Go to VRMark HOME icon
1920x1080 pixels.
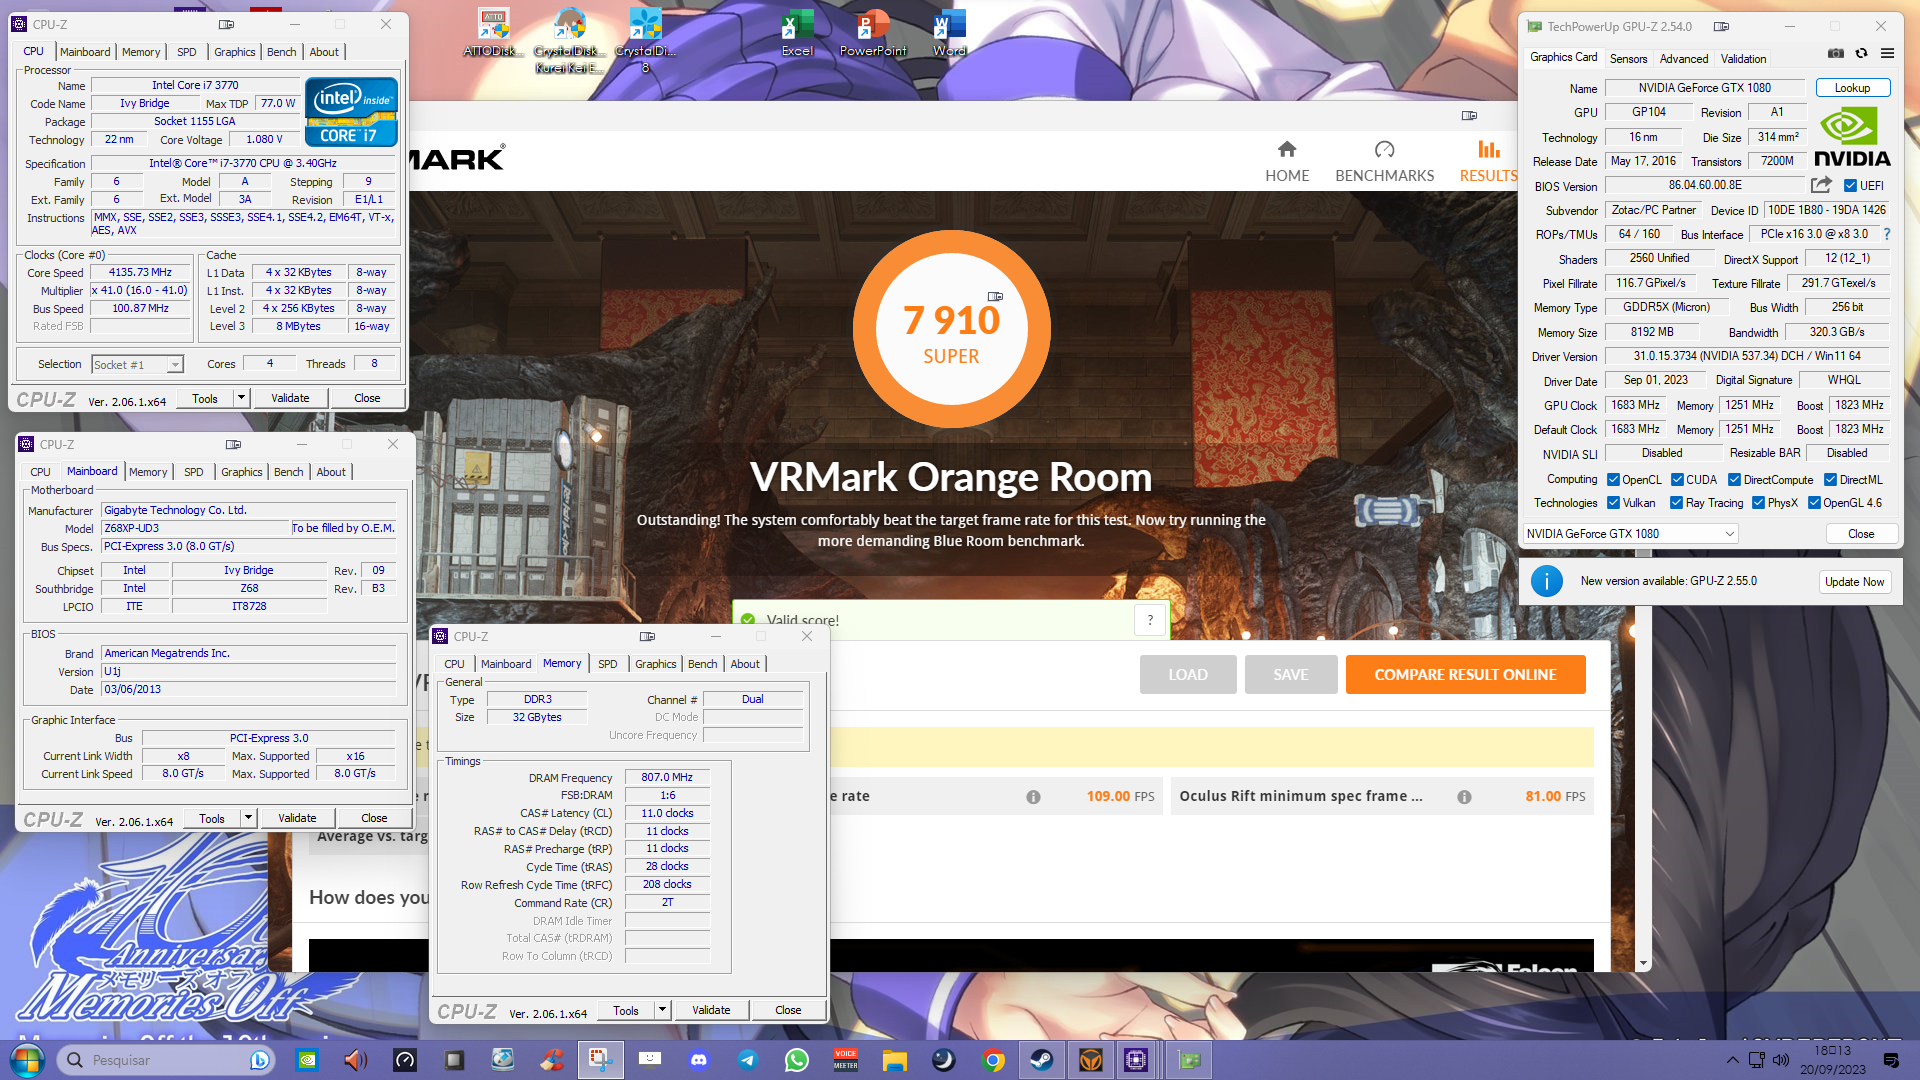tap(1287, 149)
